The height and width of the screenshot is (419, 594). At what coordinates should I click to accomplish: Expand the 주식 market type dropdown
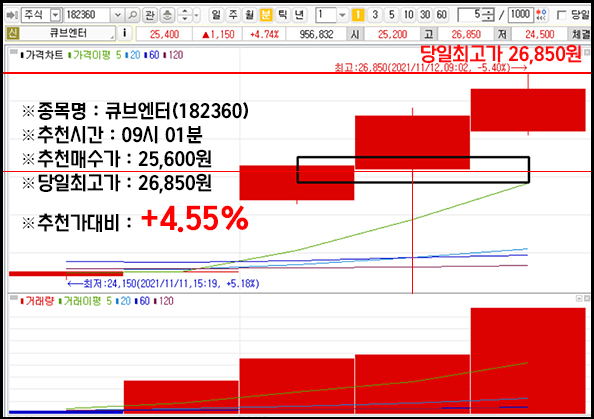(55, 15)
